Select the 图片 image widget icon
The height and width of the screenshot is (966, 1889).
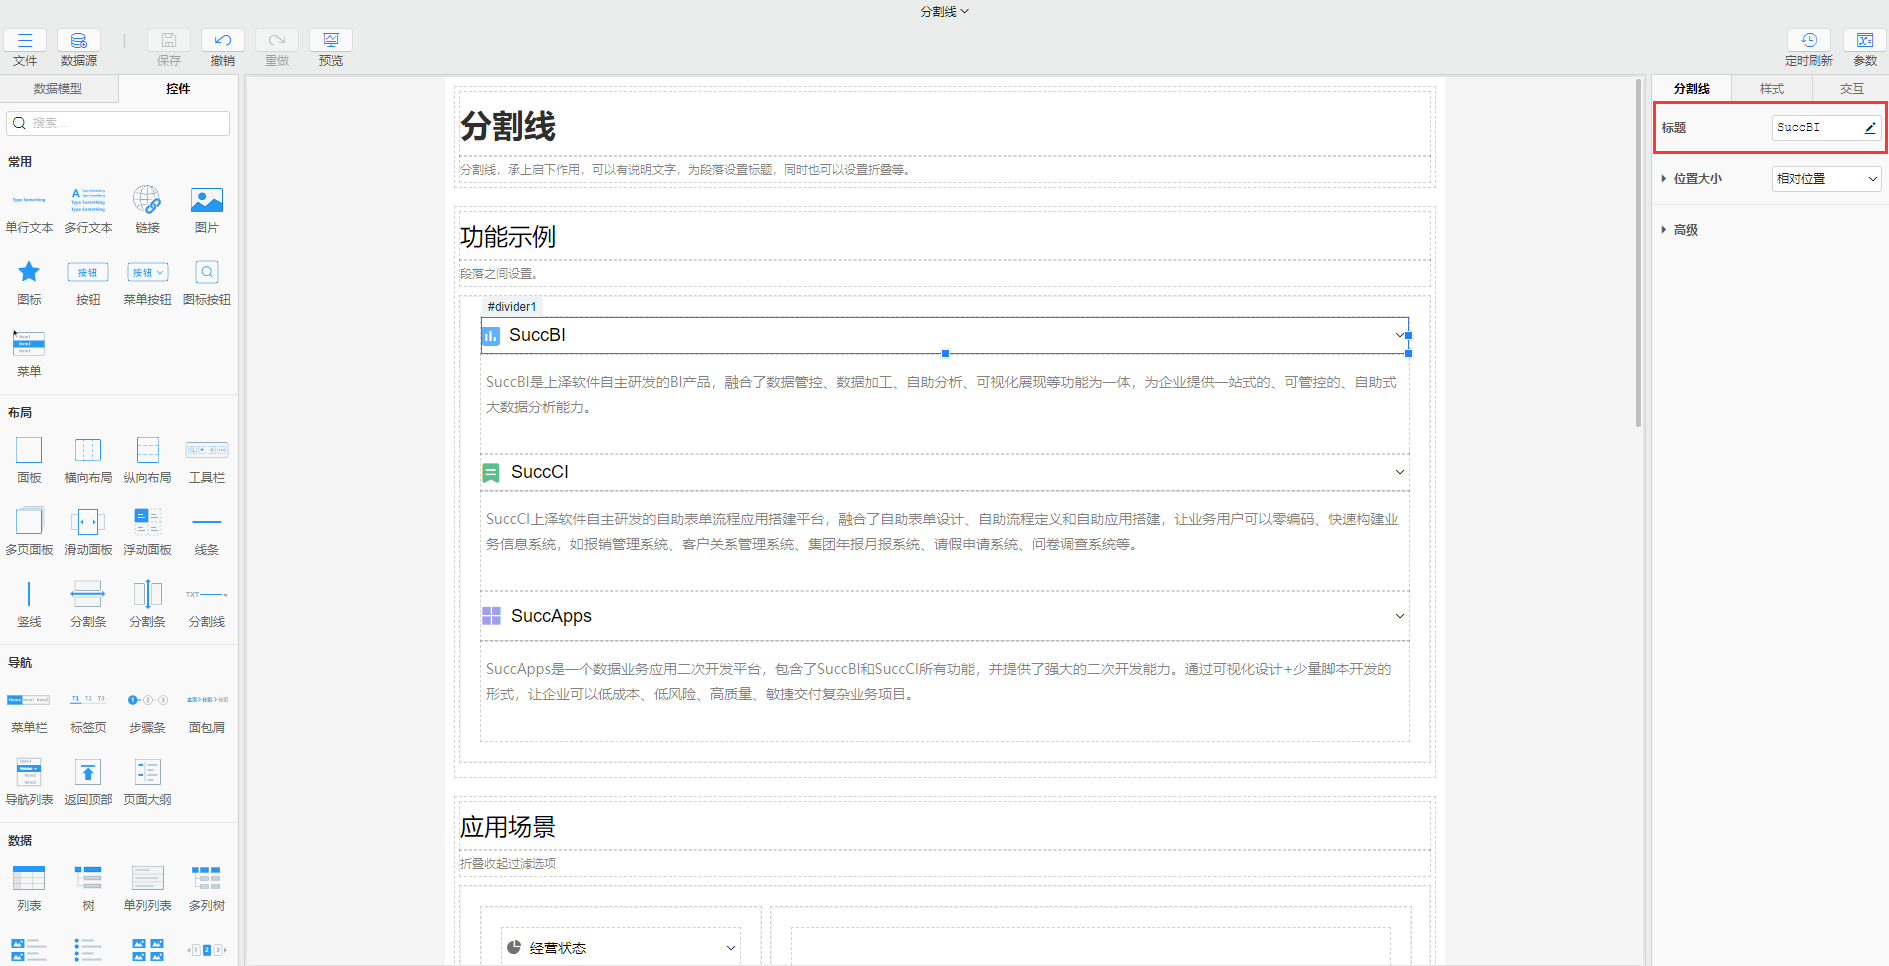point(206,201)
